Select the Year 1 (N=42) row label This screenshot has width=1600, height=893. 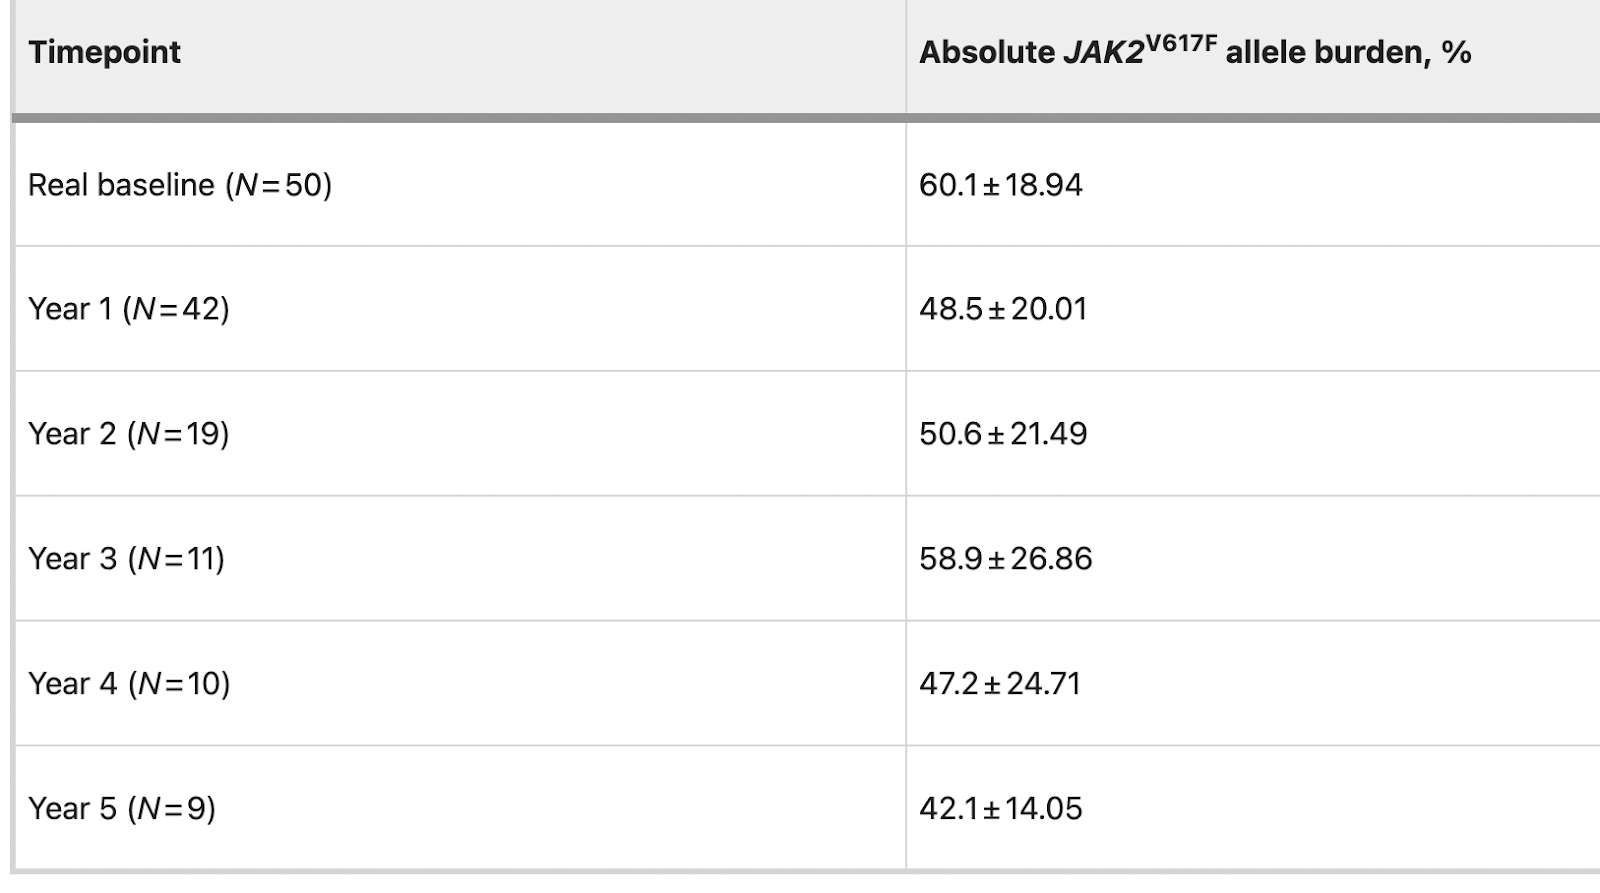pyautogui.click(x=129, y=309)
